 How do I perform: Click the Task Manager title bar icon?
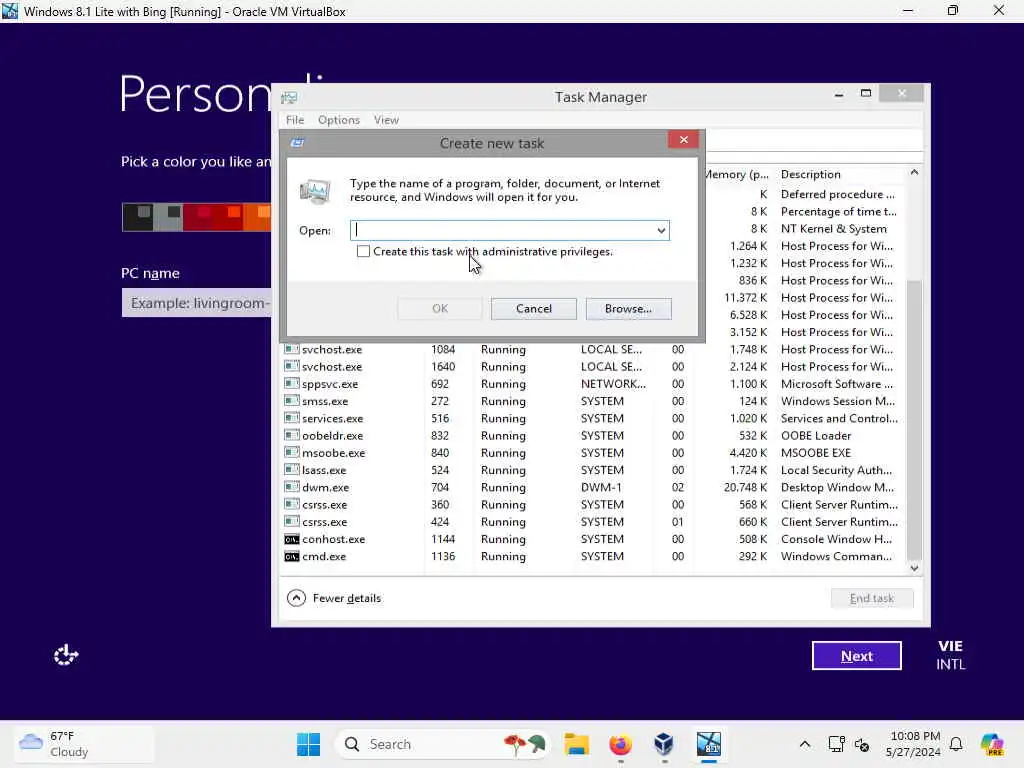click(289, 97)
